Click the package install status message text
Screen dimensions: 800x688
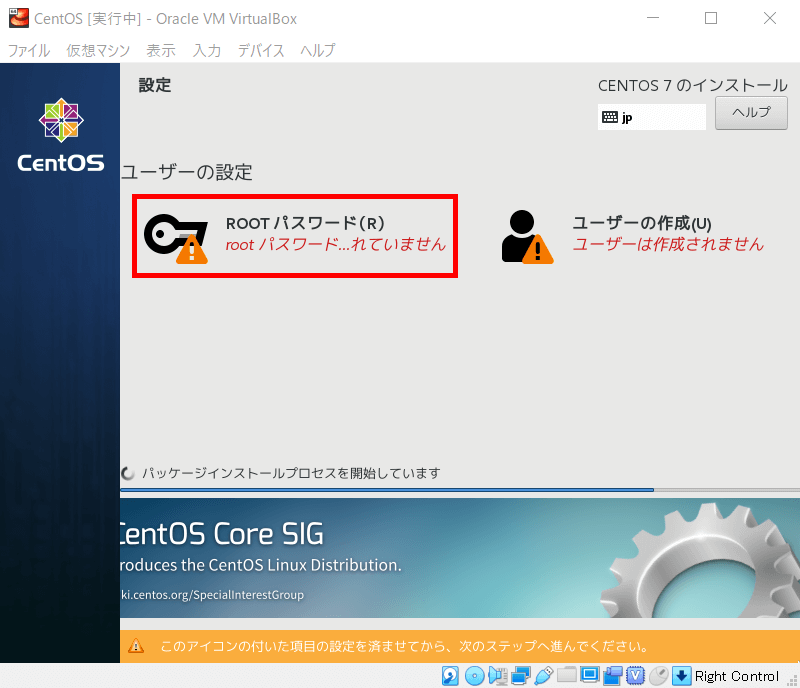point(291,473)
